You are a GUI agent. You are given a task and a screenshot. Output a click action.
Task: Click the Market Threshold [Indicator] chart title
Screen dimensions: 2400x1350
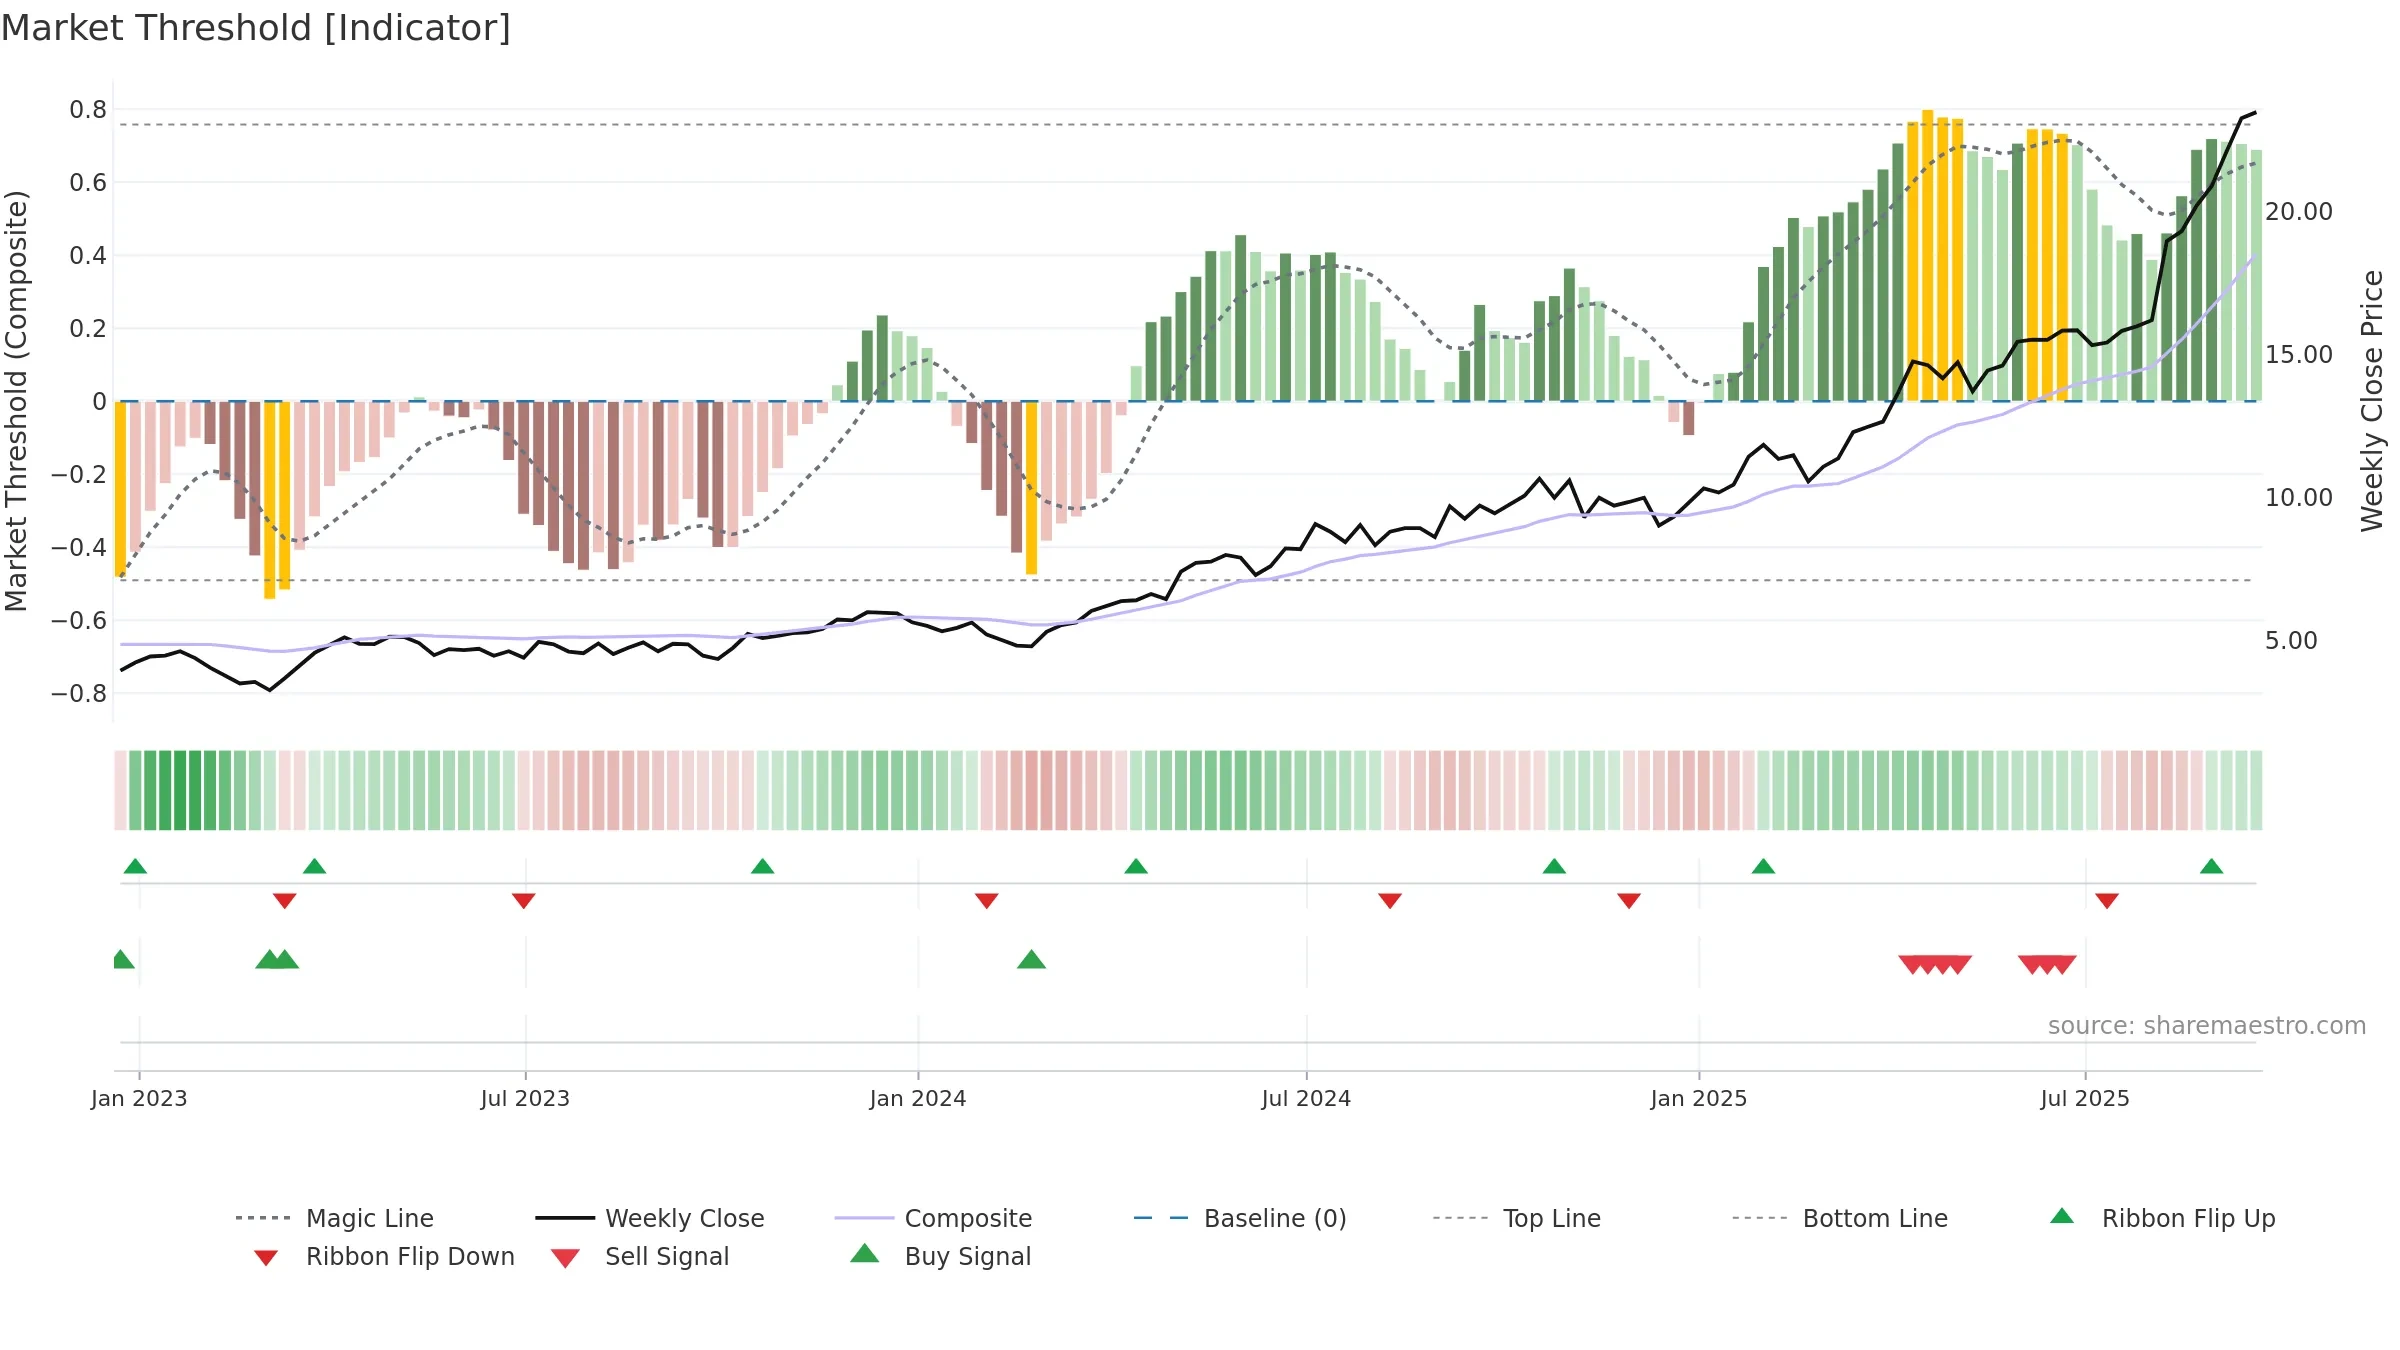(256, 28)
